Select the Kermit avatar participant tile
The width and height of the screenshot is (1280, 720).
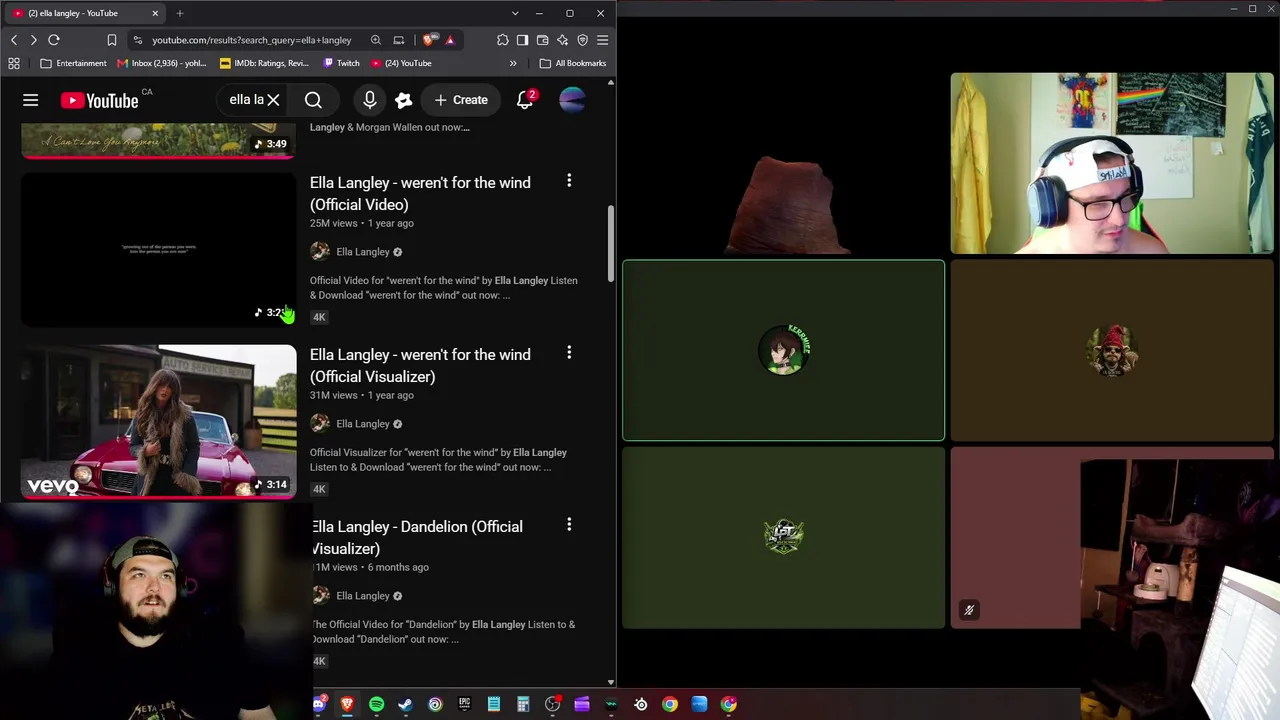coord(783,350)
